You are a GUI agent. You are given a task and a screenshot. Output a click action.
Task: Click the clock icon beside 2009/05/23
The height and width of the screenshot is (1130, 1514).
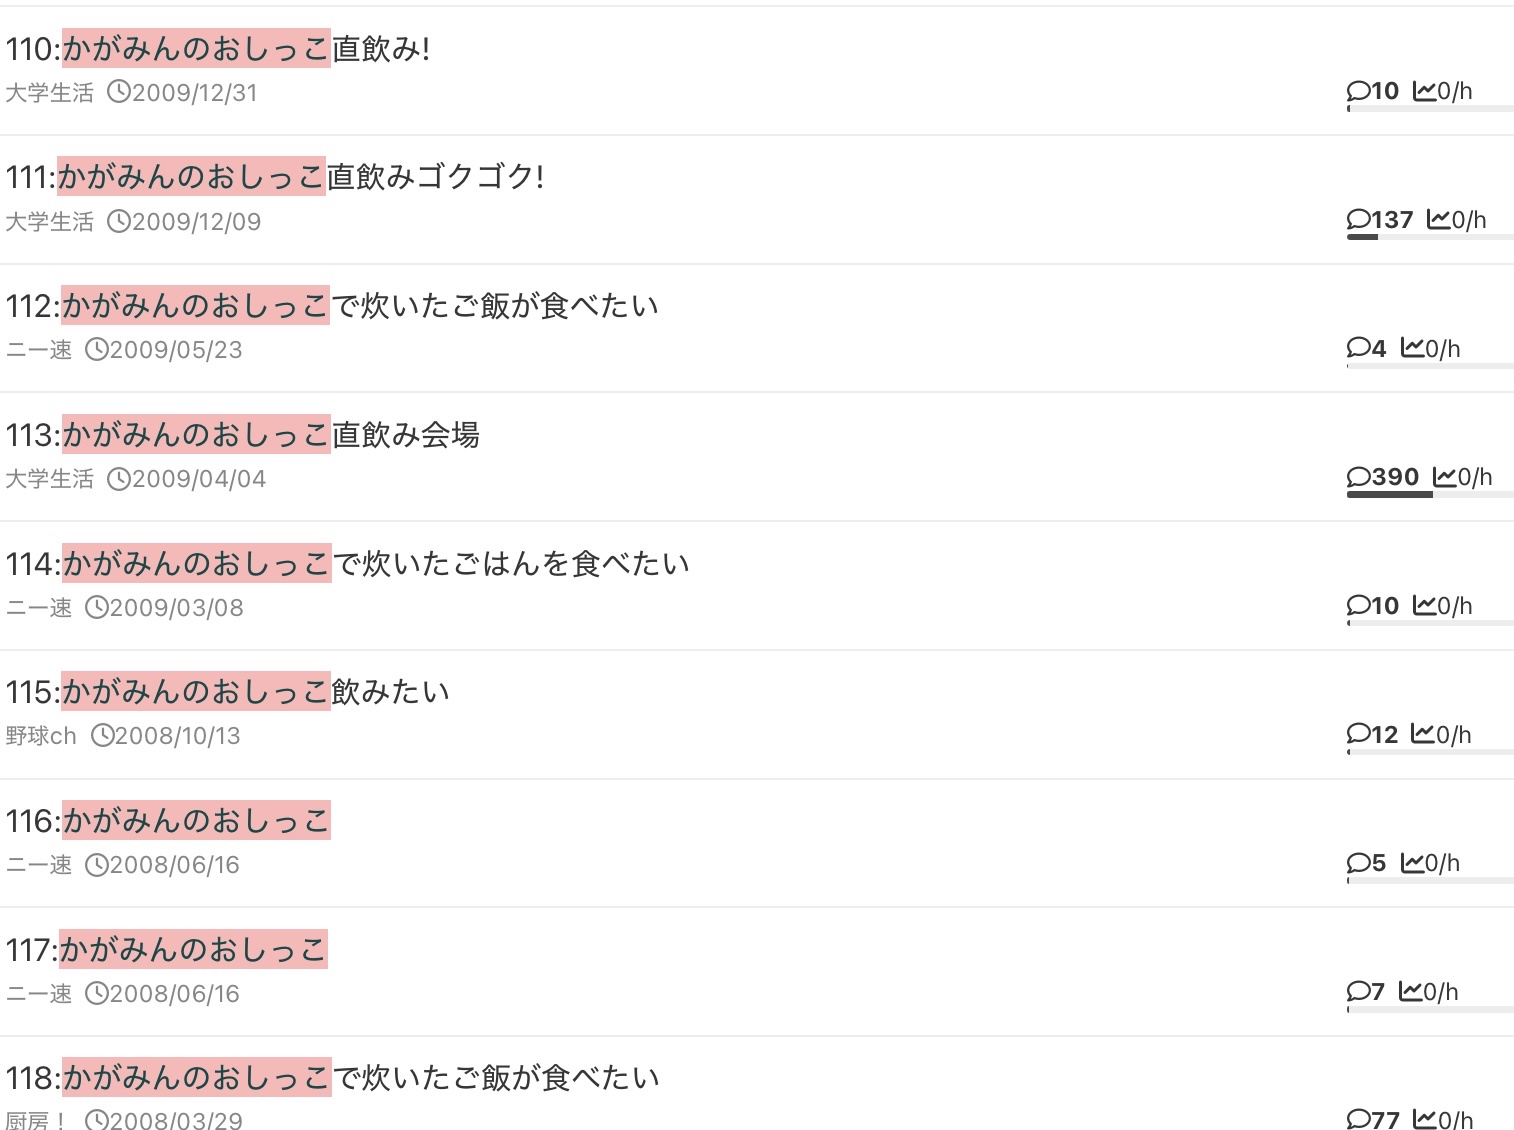[x=96, y=350]
